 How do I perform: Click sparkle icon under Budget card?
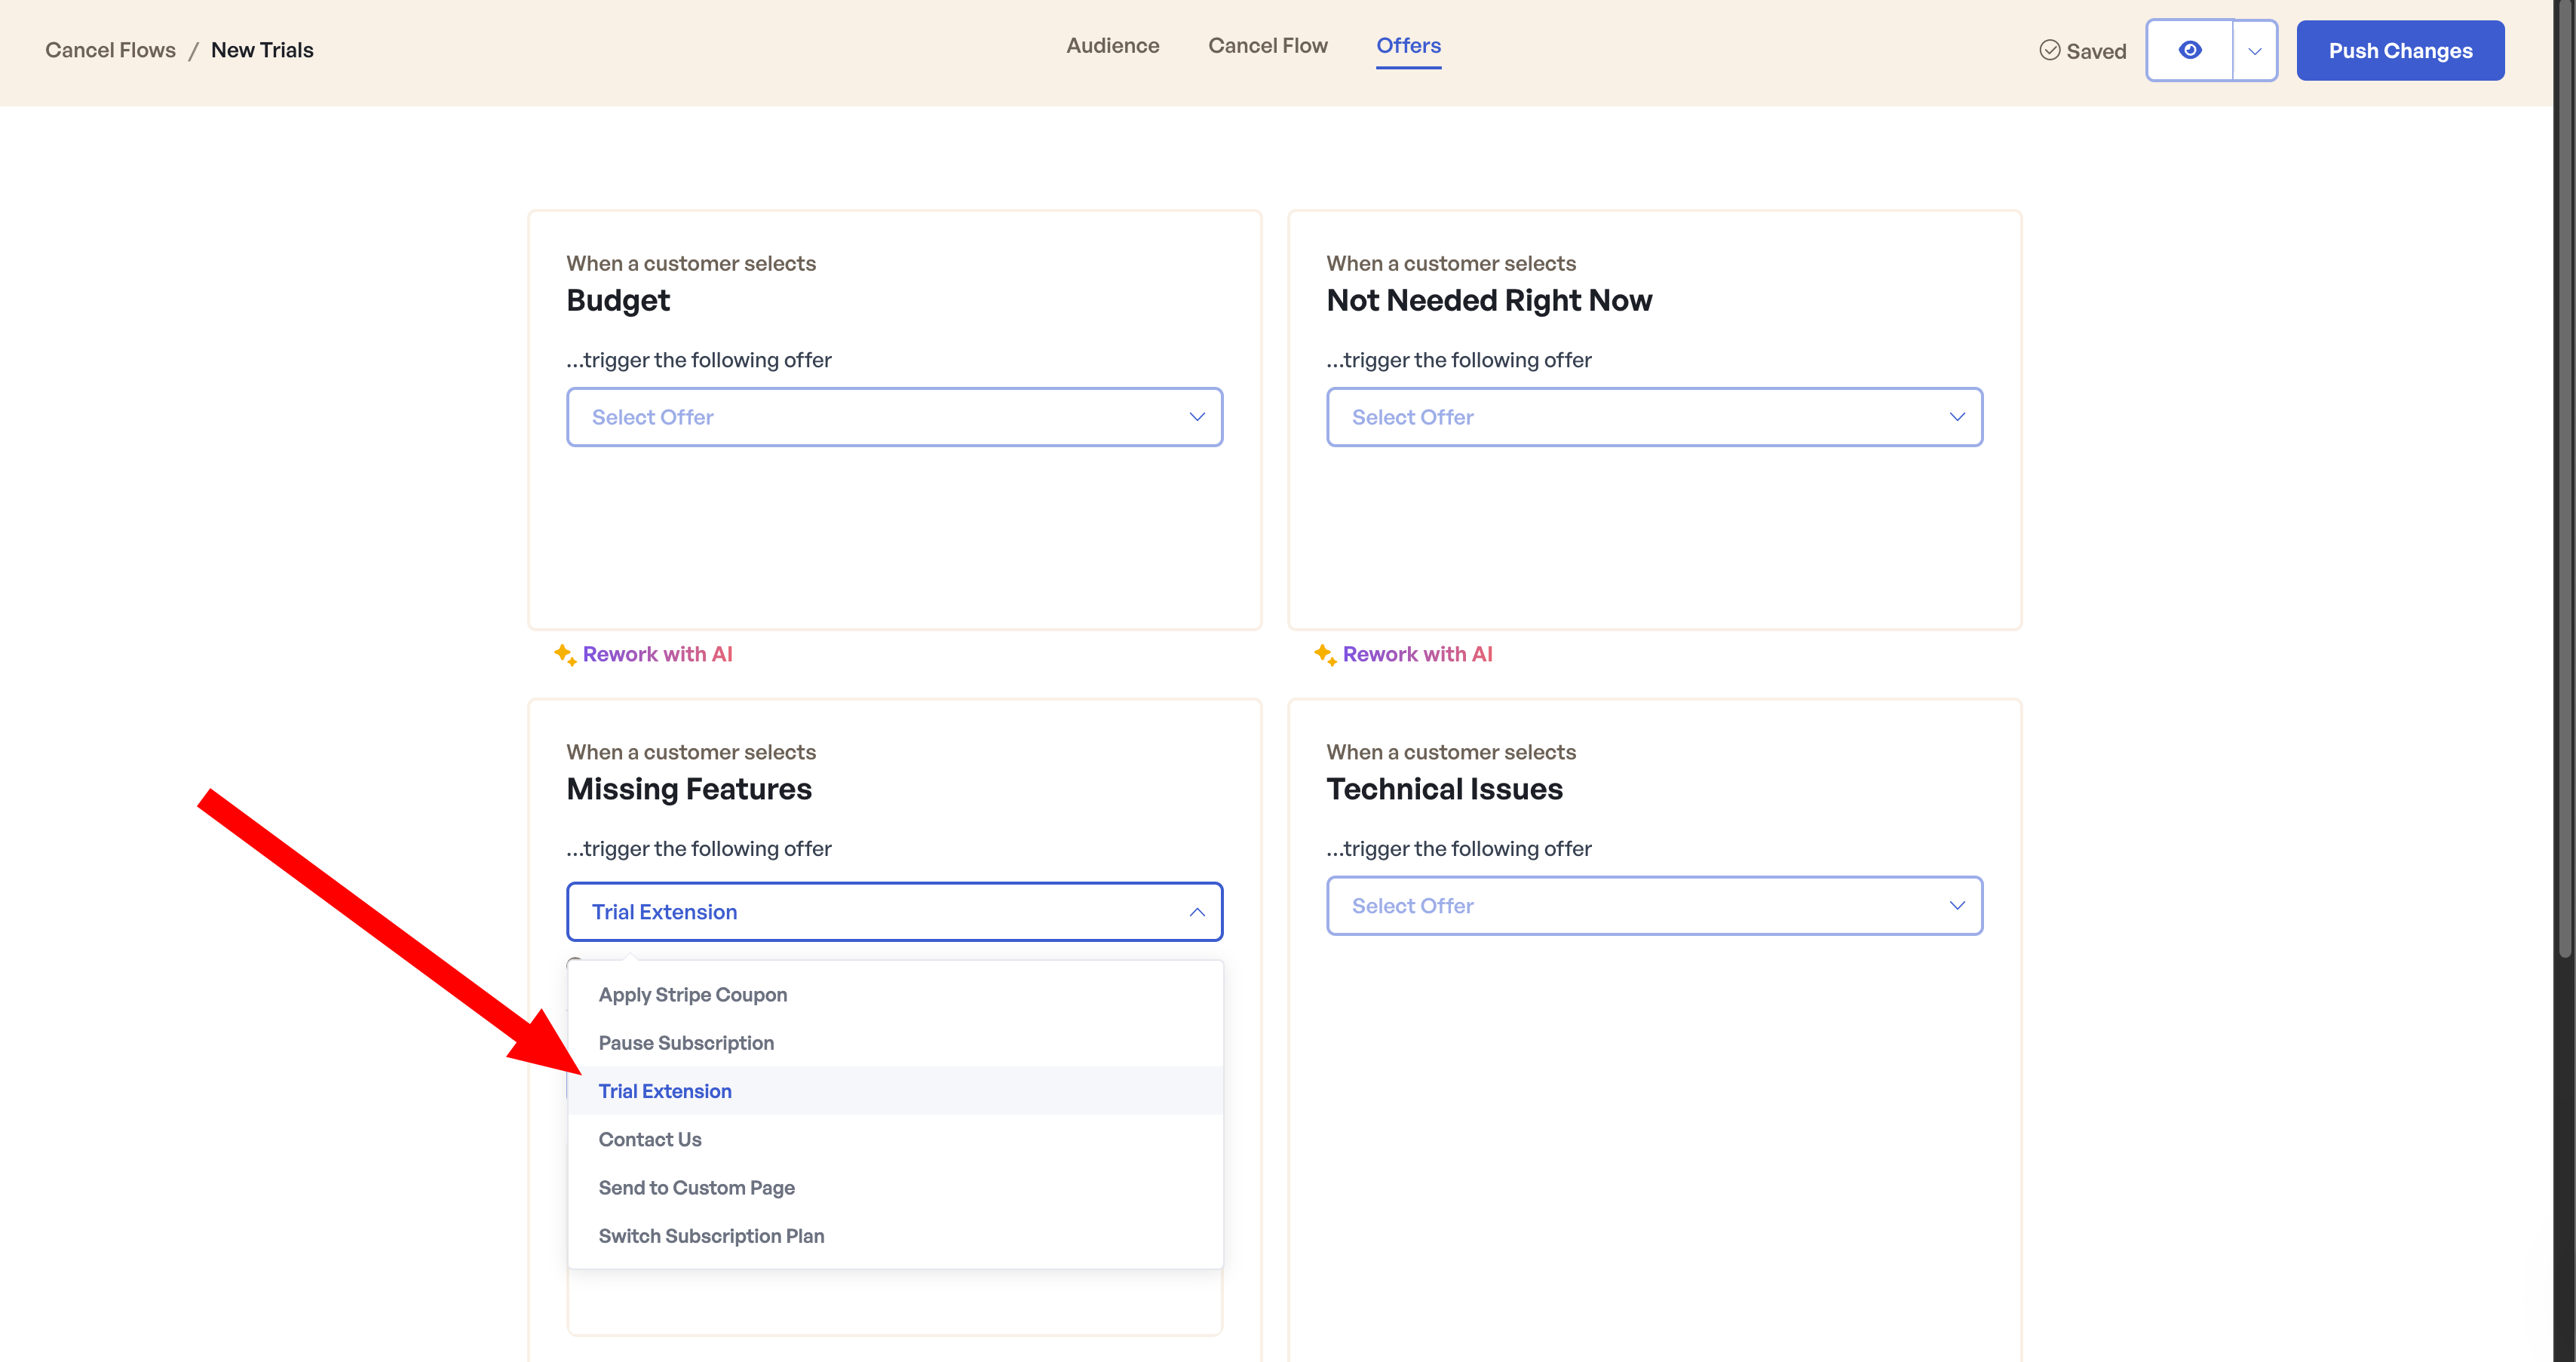click(x=565, y=655)
